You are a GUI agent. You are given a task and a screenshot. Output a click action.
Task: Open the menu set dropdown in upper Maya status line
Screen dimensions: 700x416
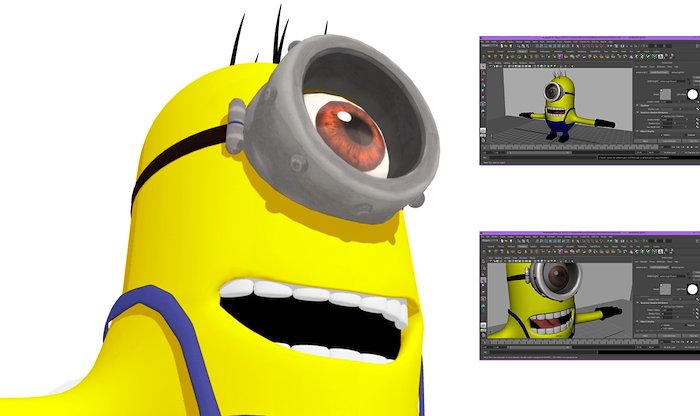click(490, 46)
